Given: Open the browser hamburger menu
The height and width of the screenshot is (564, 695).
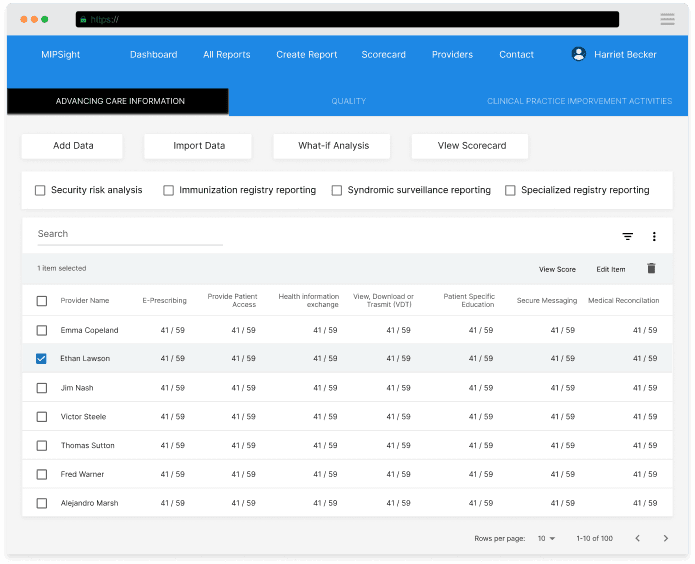Looking at the screenshot, I should click(667, 19).
